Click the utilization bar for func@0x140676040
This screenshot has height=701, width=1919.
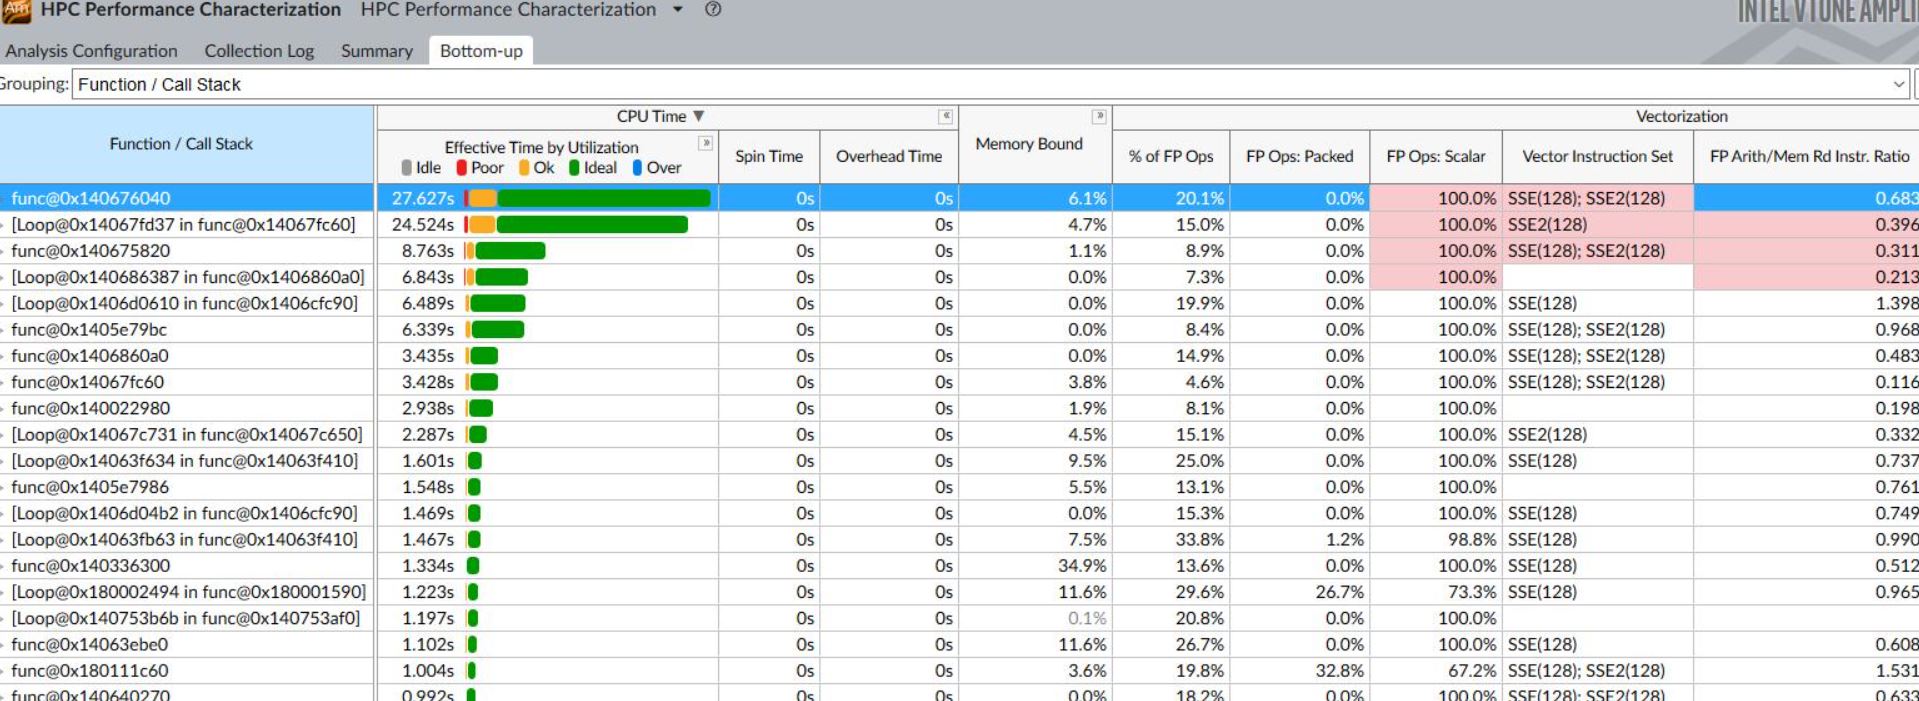[589, 199]
